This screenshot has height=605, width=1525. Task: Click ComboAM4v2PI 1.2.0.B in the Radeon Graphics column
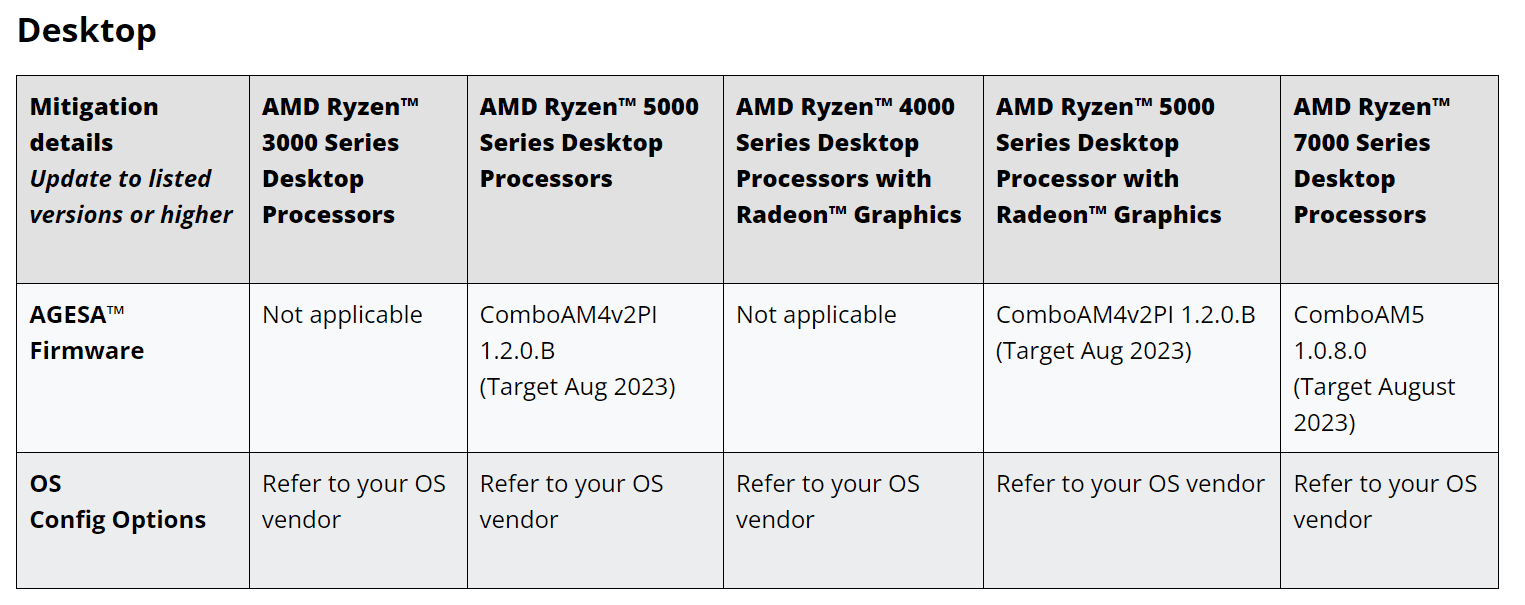(x=1125, y=315)
